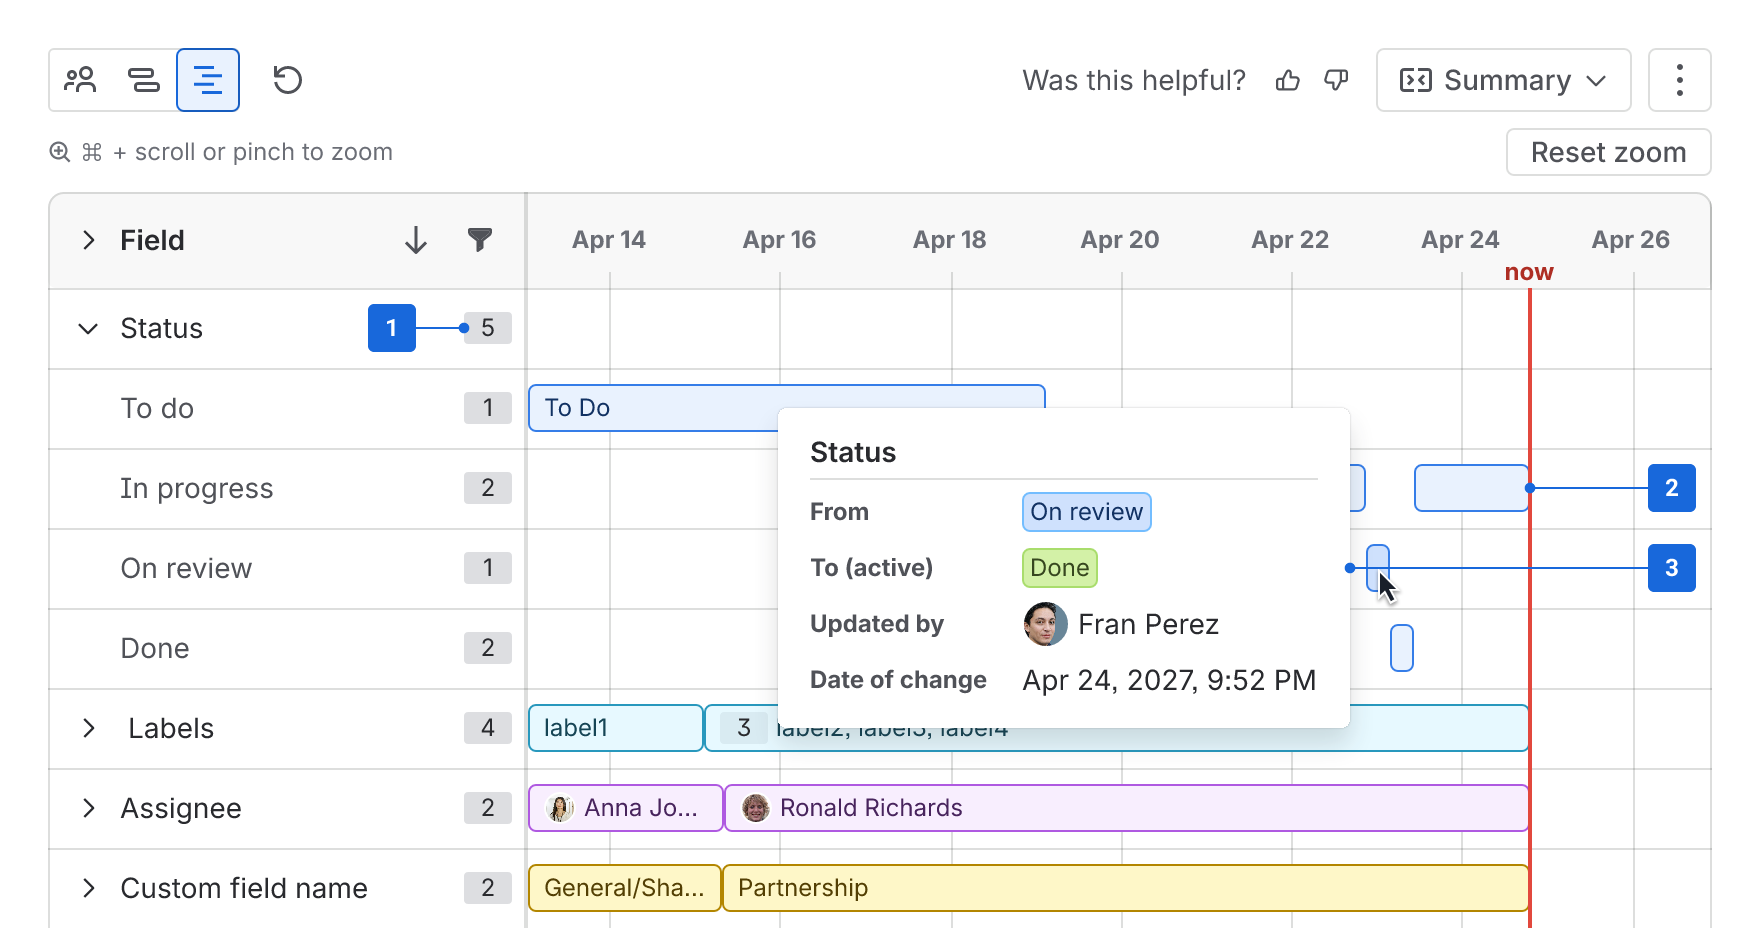Collapse the Status row
1760x928 pixels.
[88, 328]
